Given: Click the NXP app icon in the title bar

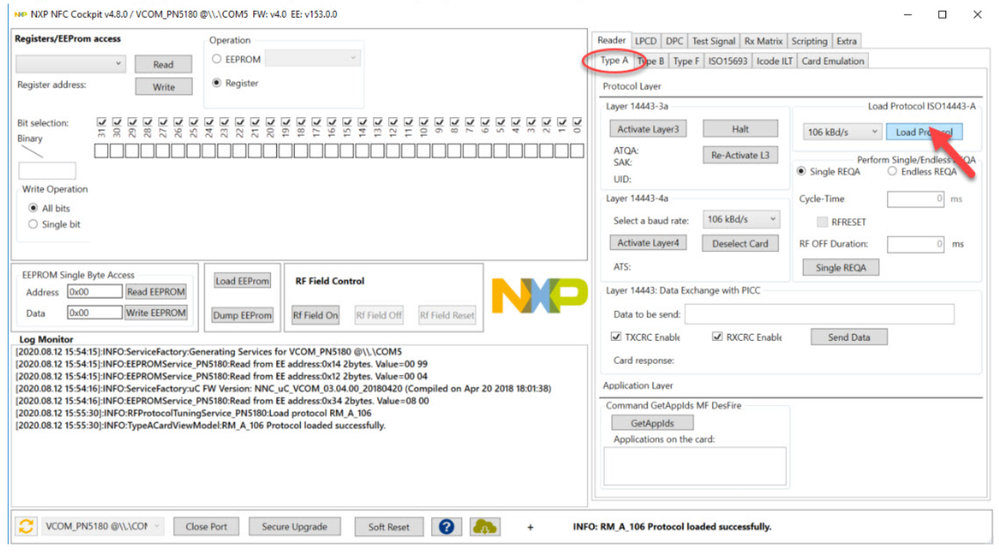Looking at the screenshot, I should click(x=20, y=14).
